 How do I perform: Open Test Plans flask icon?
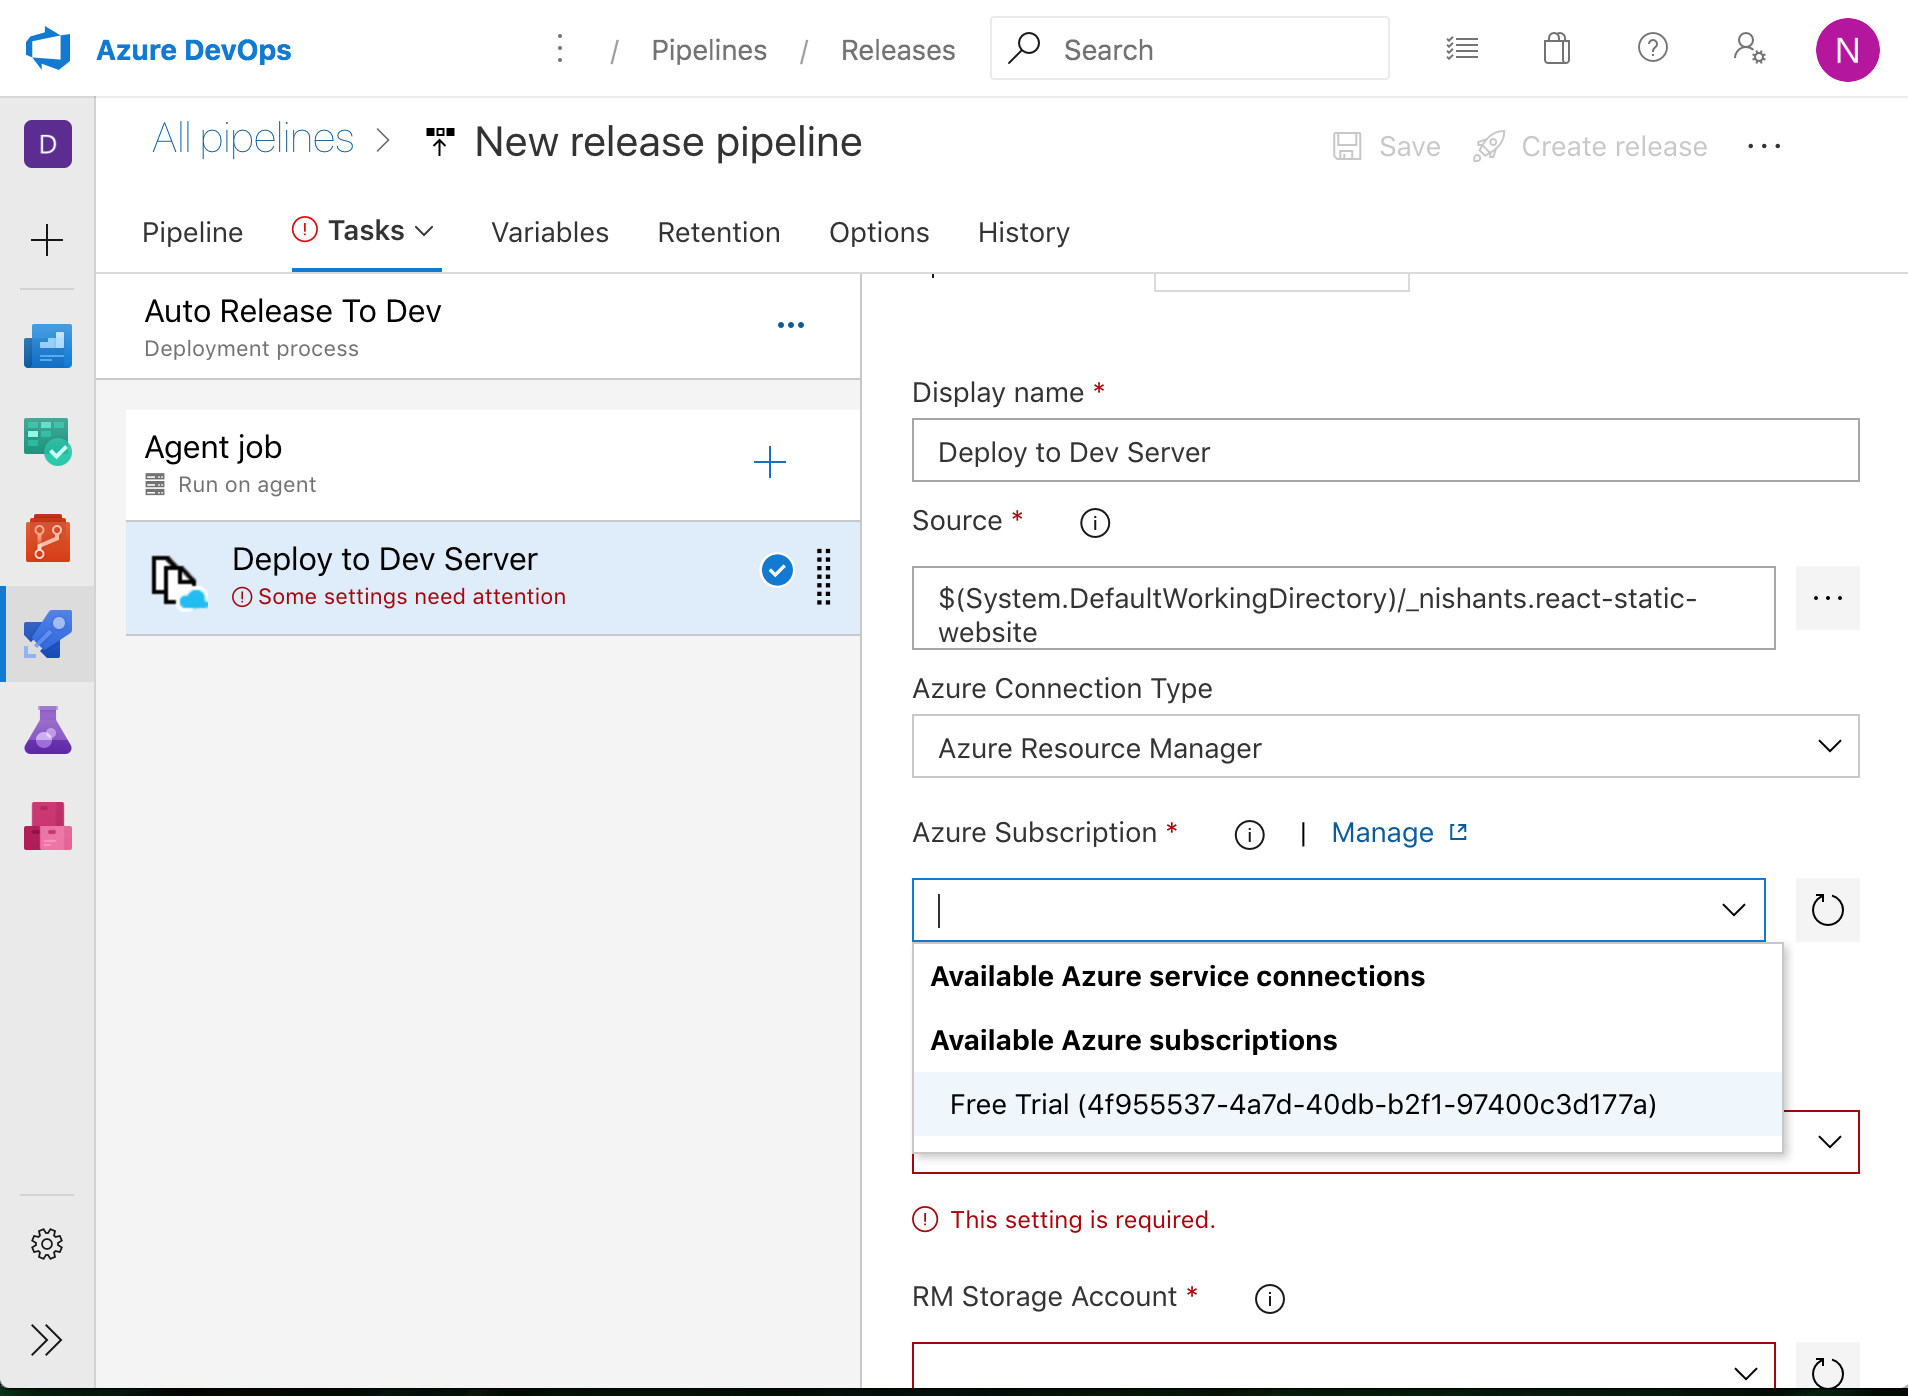pos(48,730)
